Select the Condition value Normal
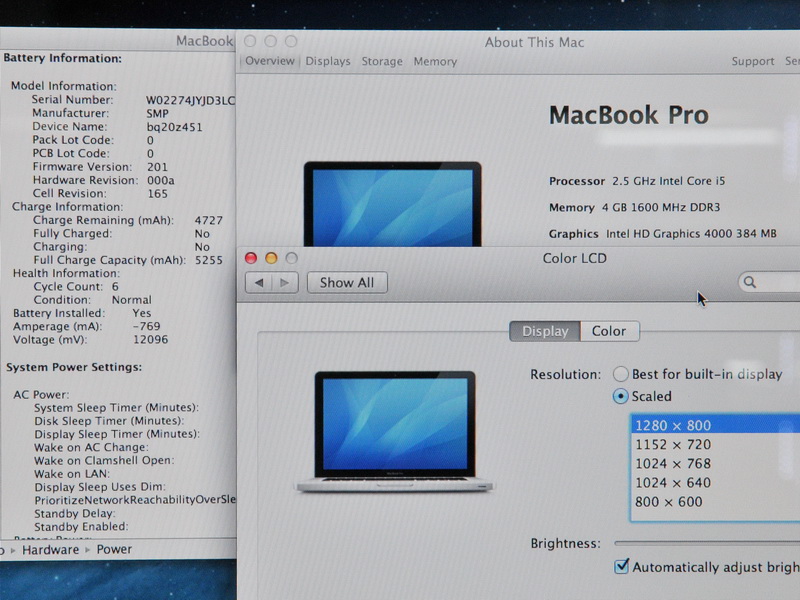Image resolution: width=800 pixels, height=600 pixels. 132,300
